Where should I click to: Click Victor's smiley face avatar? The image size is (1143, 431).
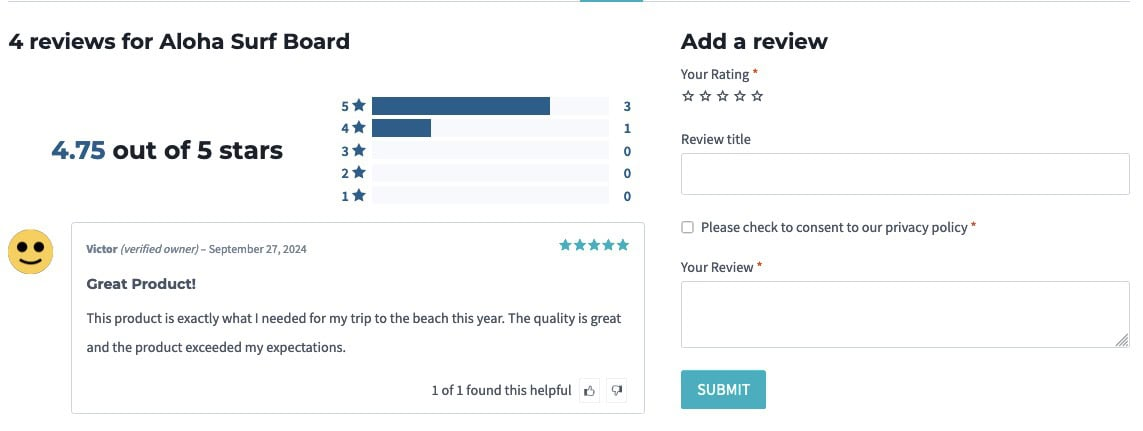(x=30, y=250)
